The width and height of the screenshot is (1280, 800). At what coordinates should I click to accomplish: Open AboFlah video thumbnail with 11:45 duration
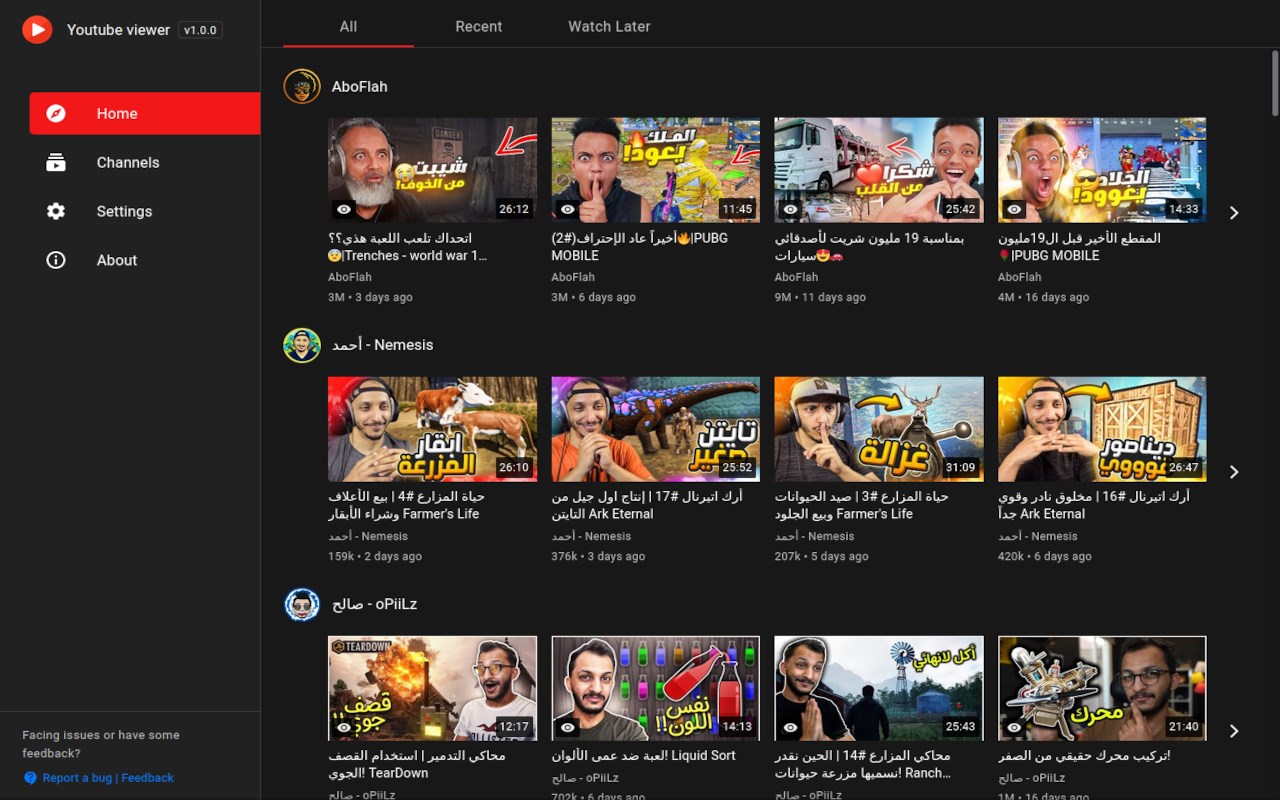pyautogui.click(x=656, y=170)
